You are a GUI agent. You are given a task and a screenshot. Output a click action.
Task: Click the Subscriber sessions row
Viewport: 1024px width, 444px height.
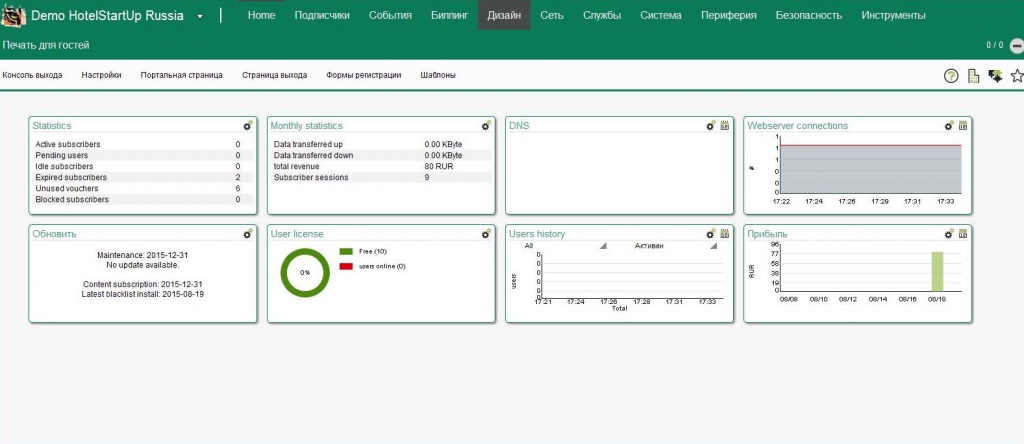[x=381, y=178]
